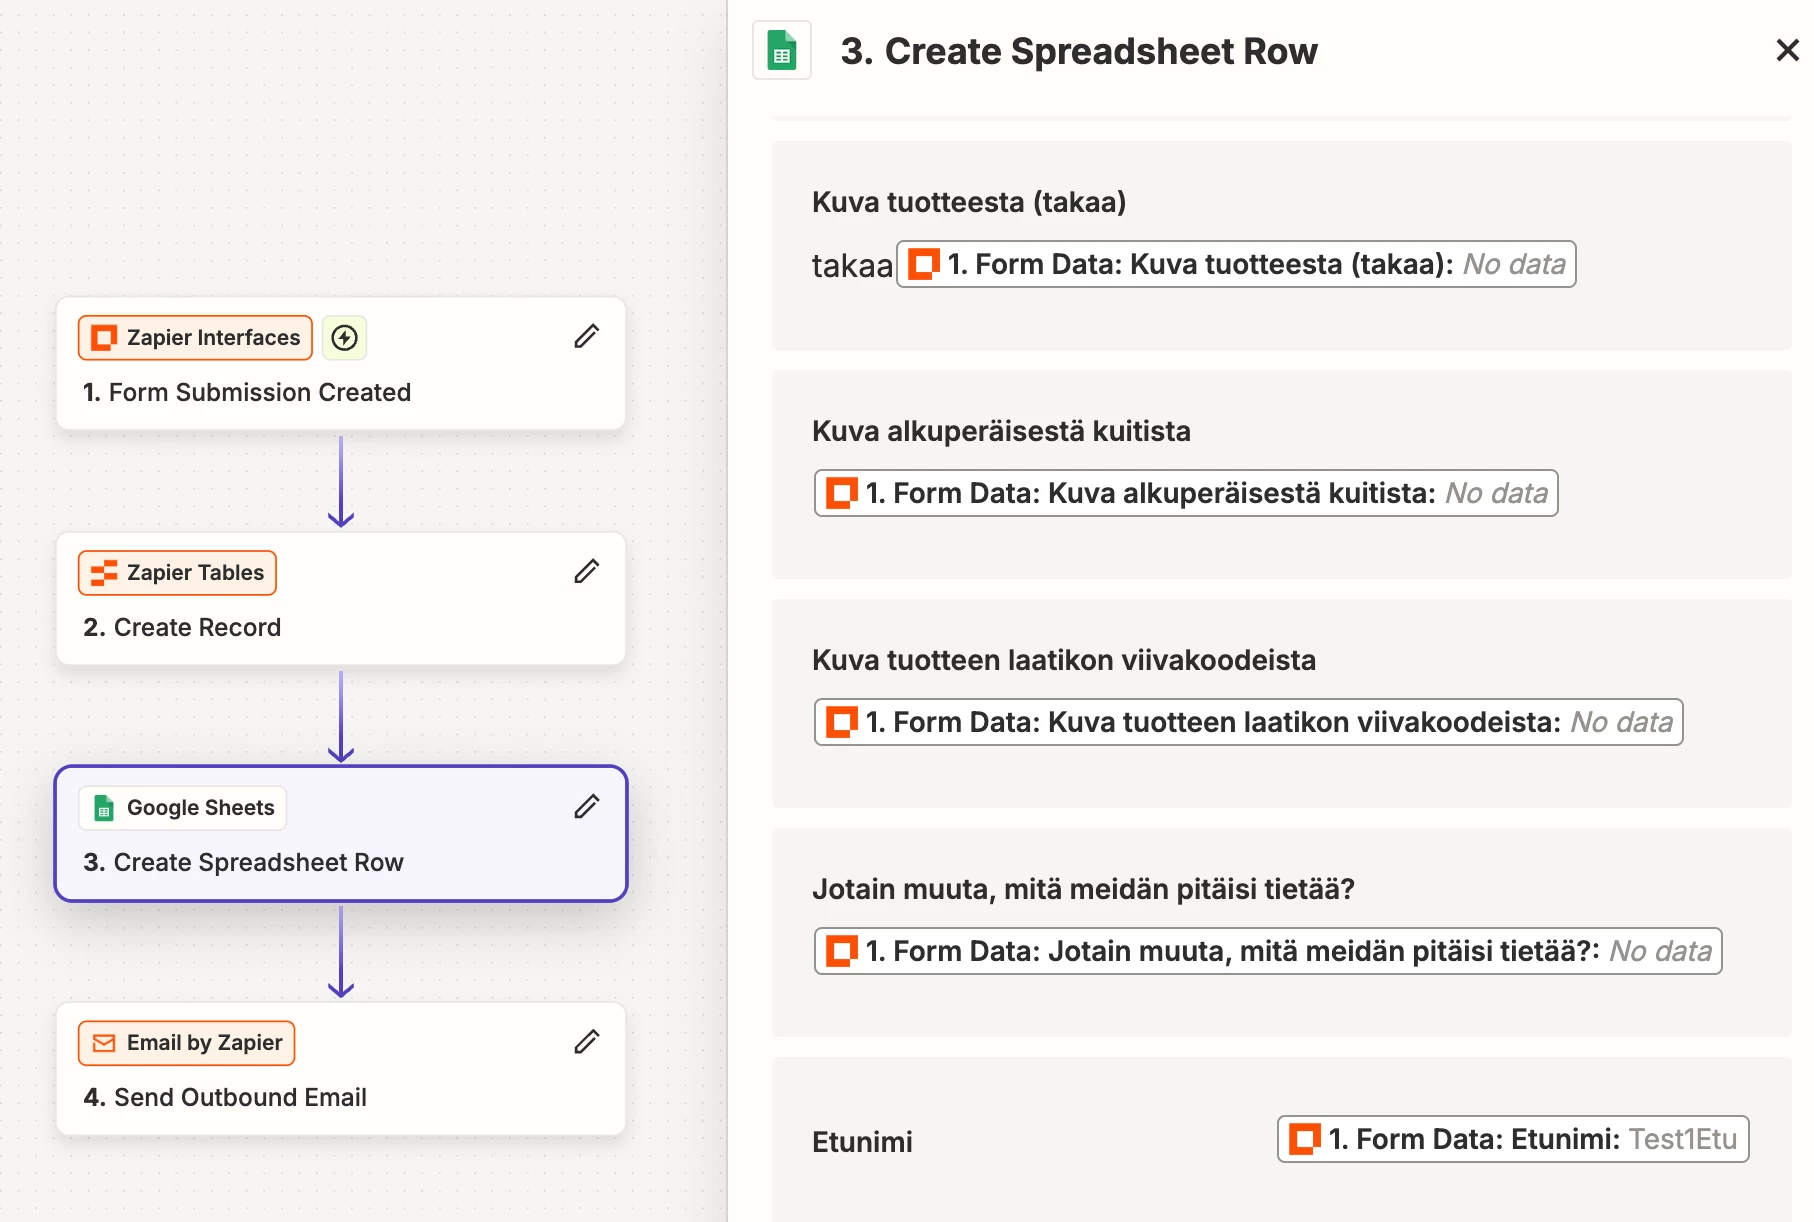The height and width of the screenshot is (1222, 1814).
Task: Click the Kuva alkuperäisestä kuitista field
Action: coord(1186,494)
